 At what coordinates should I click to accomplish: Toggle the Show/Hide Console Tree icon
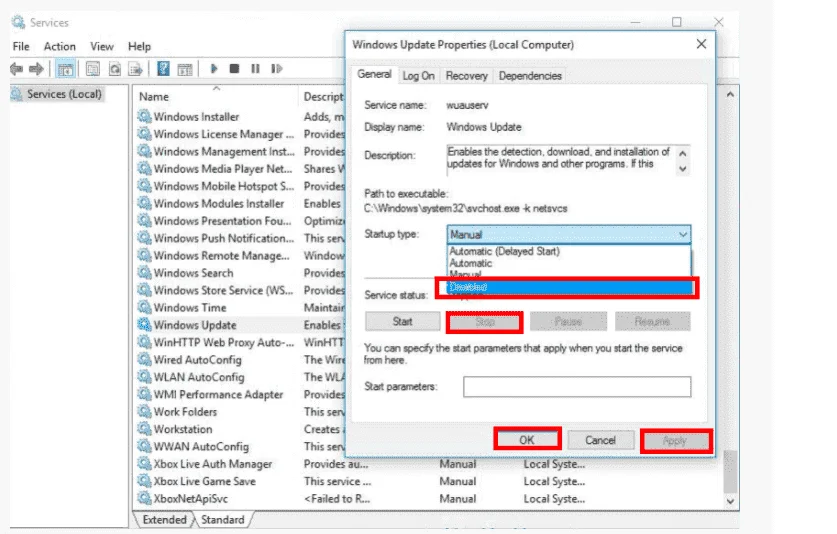click(x=65, y=69)
